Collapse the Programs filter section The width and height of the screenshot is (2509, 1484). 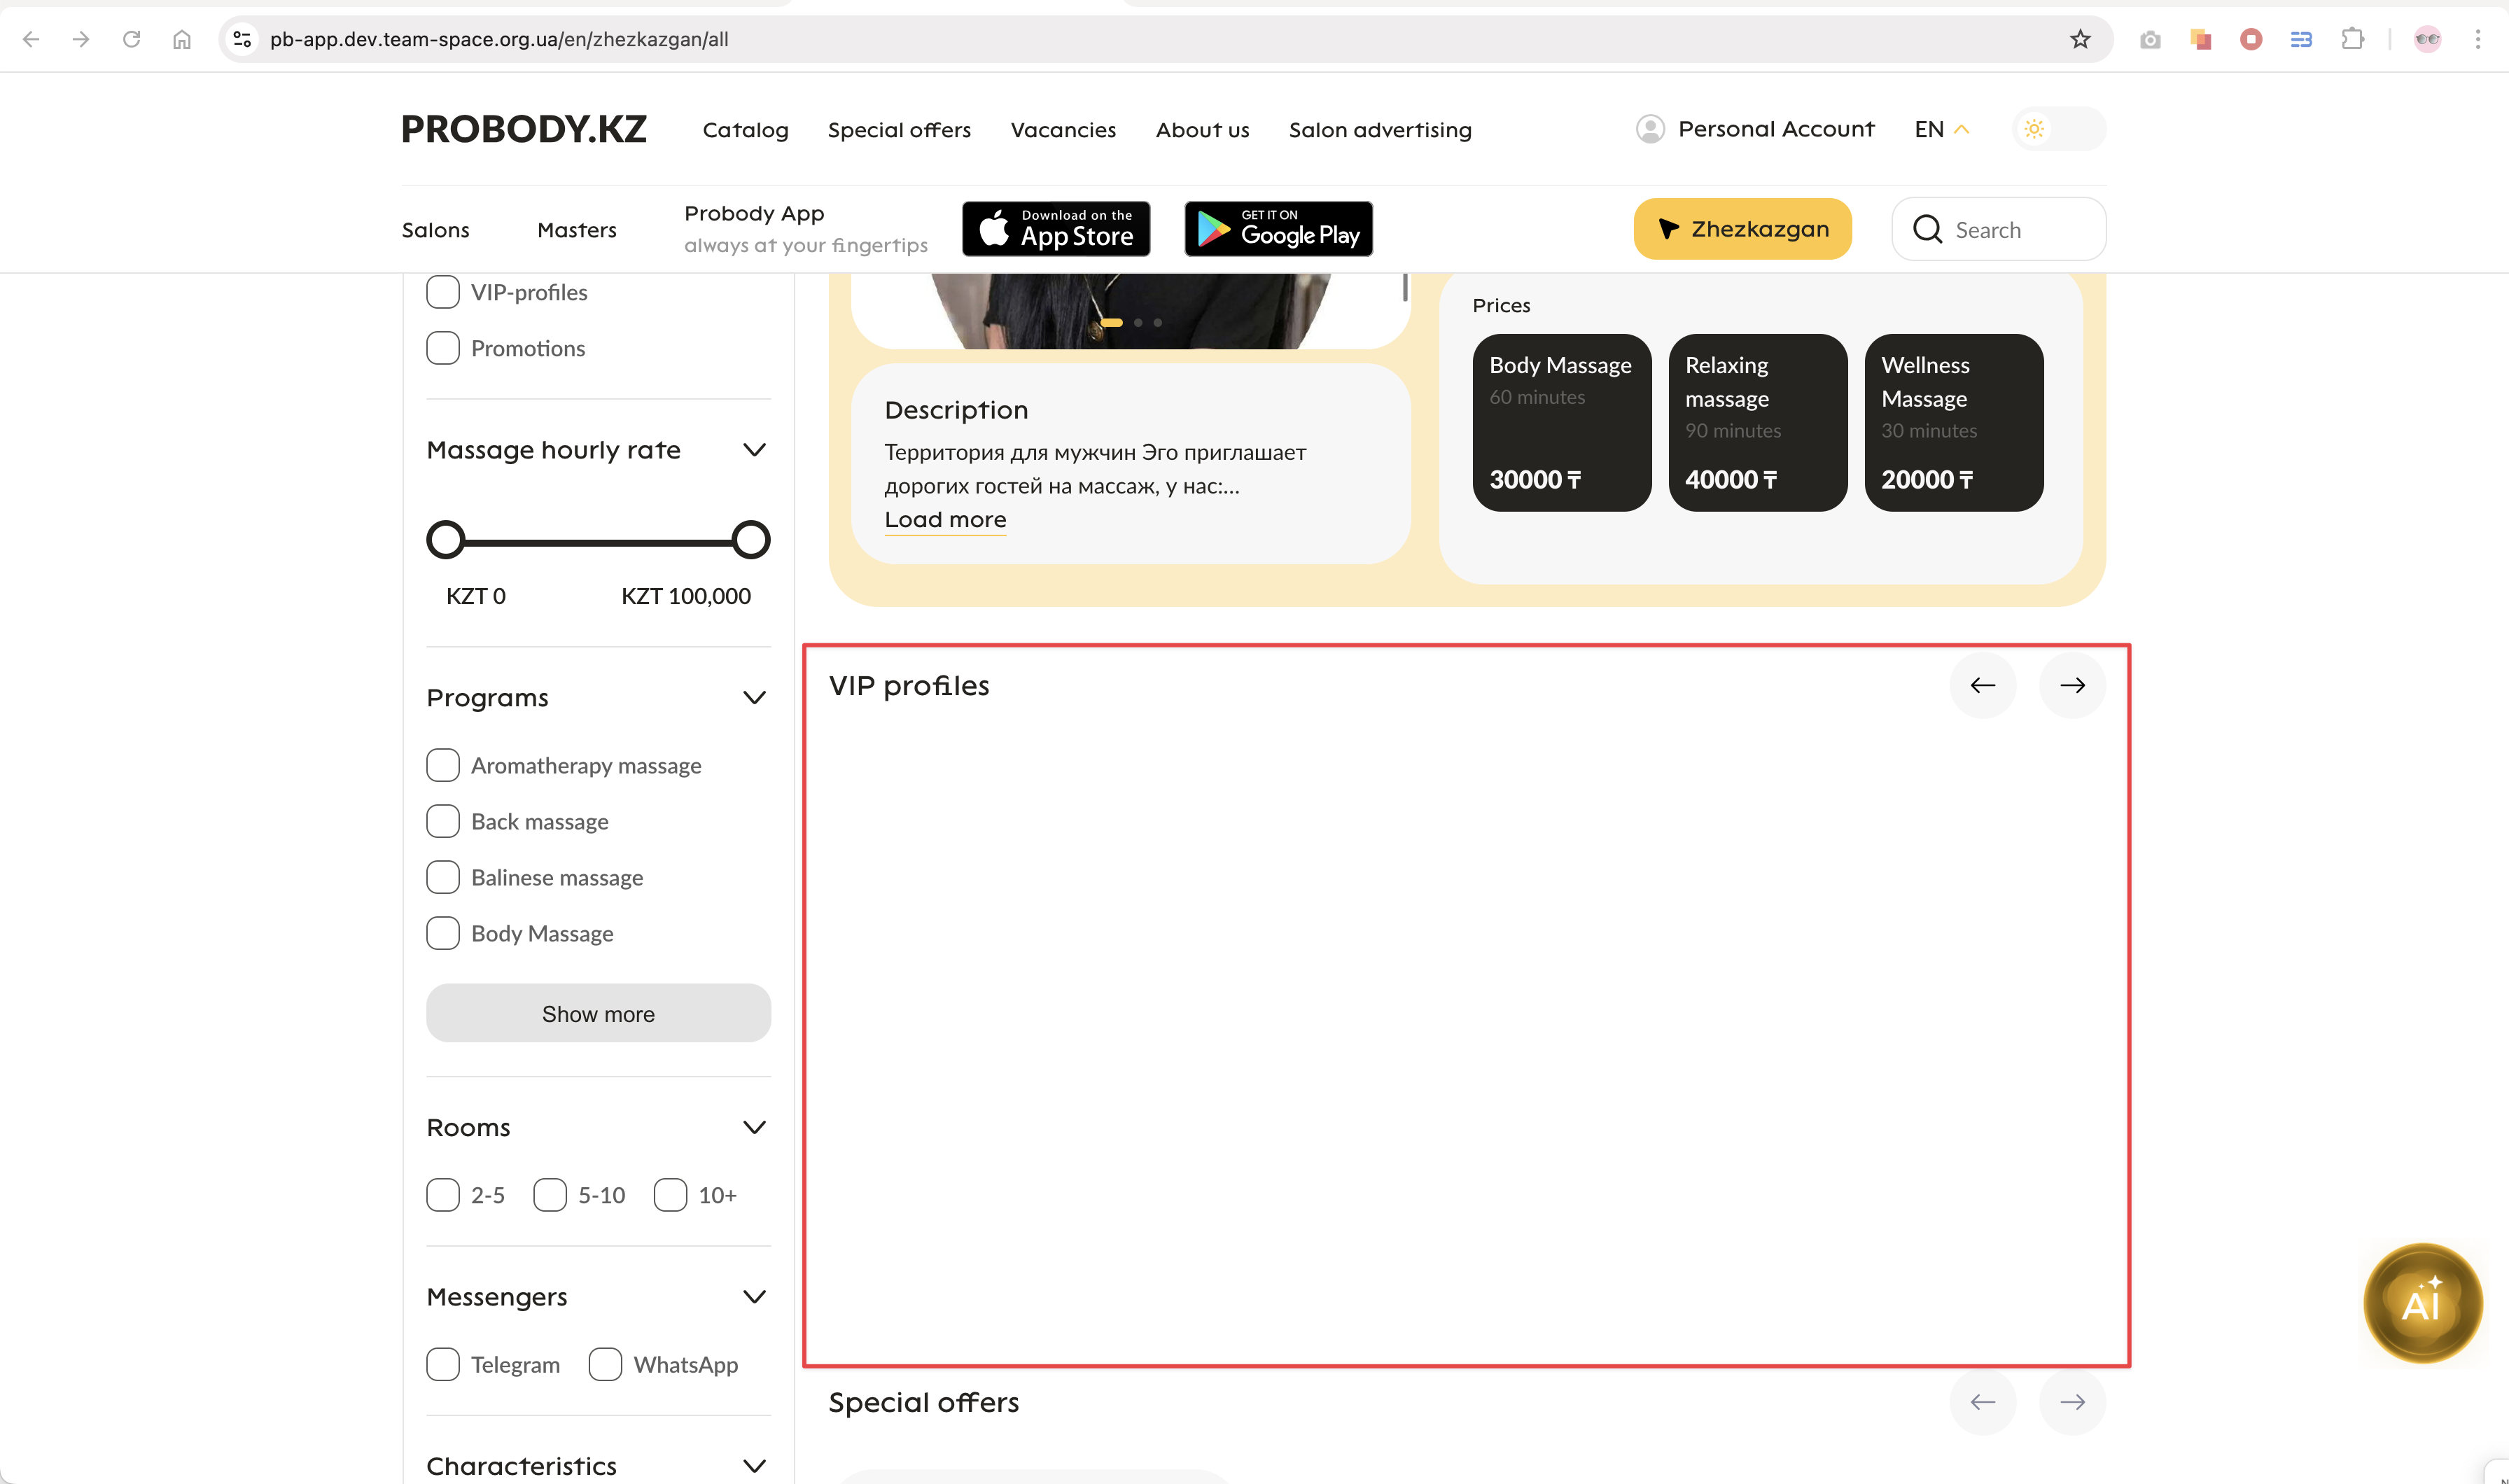(x=754, y=697)
